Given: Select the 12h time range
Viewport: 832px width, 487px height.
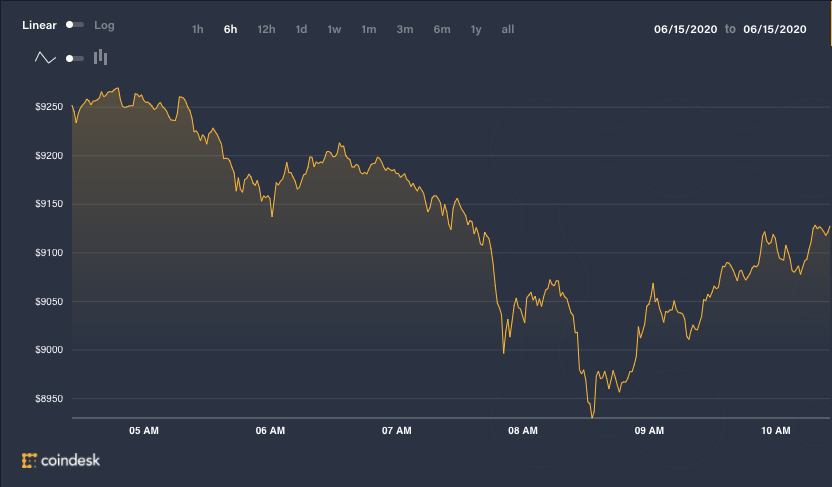Looking at the screenshot, I should [266, 29].
